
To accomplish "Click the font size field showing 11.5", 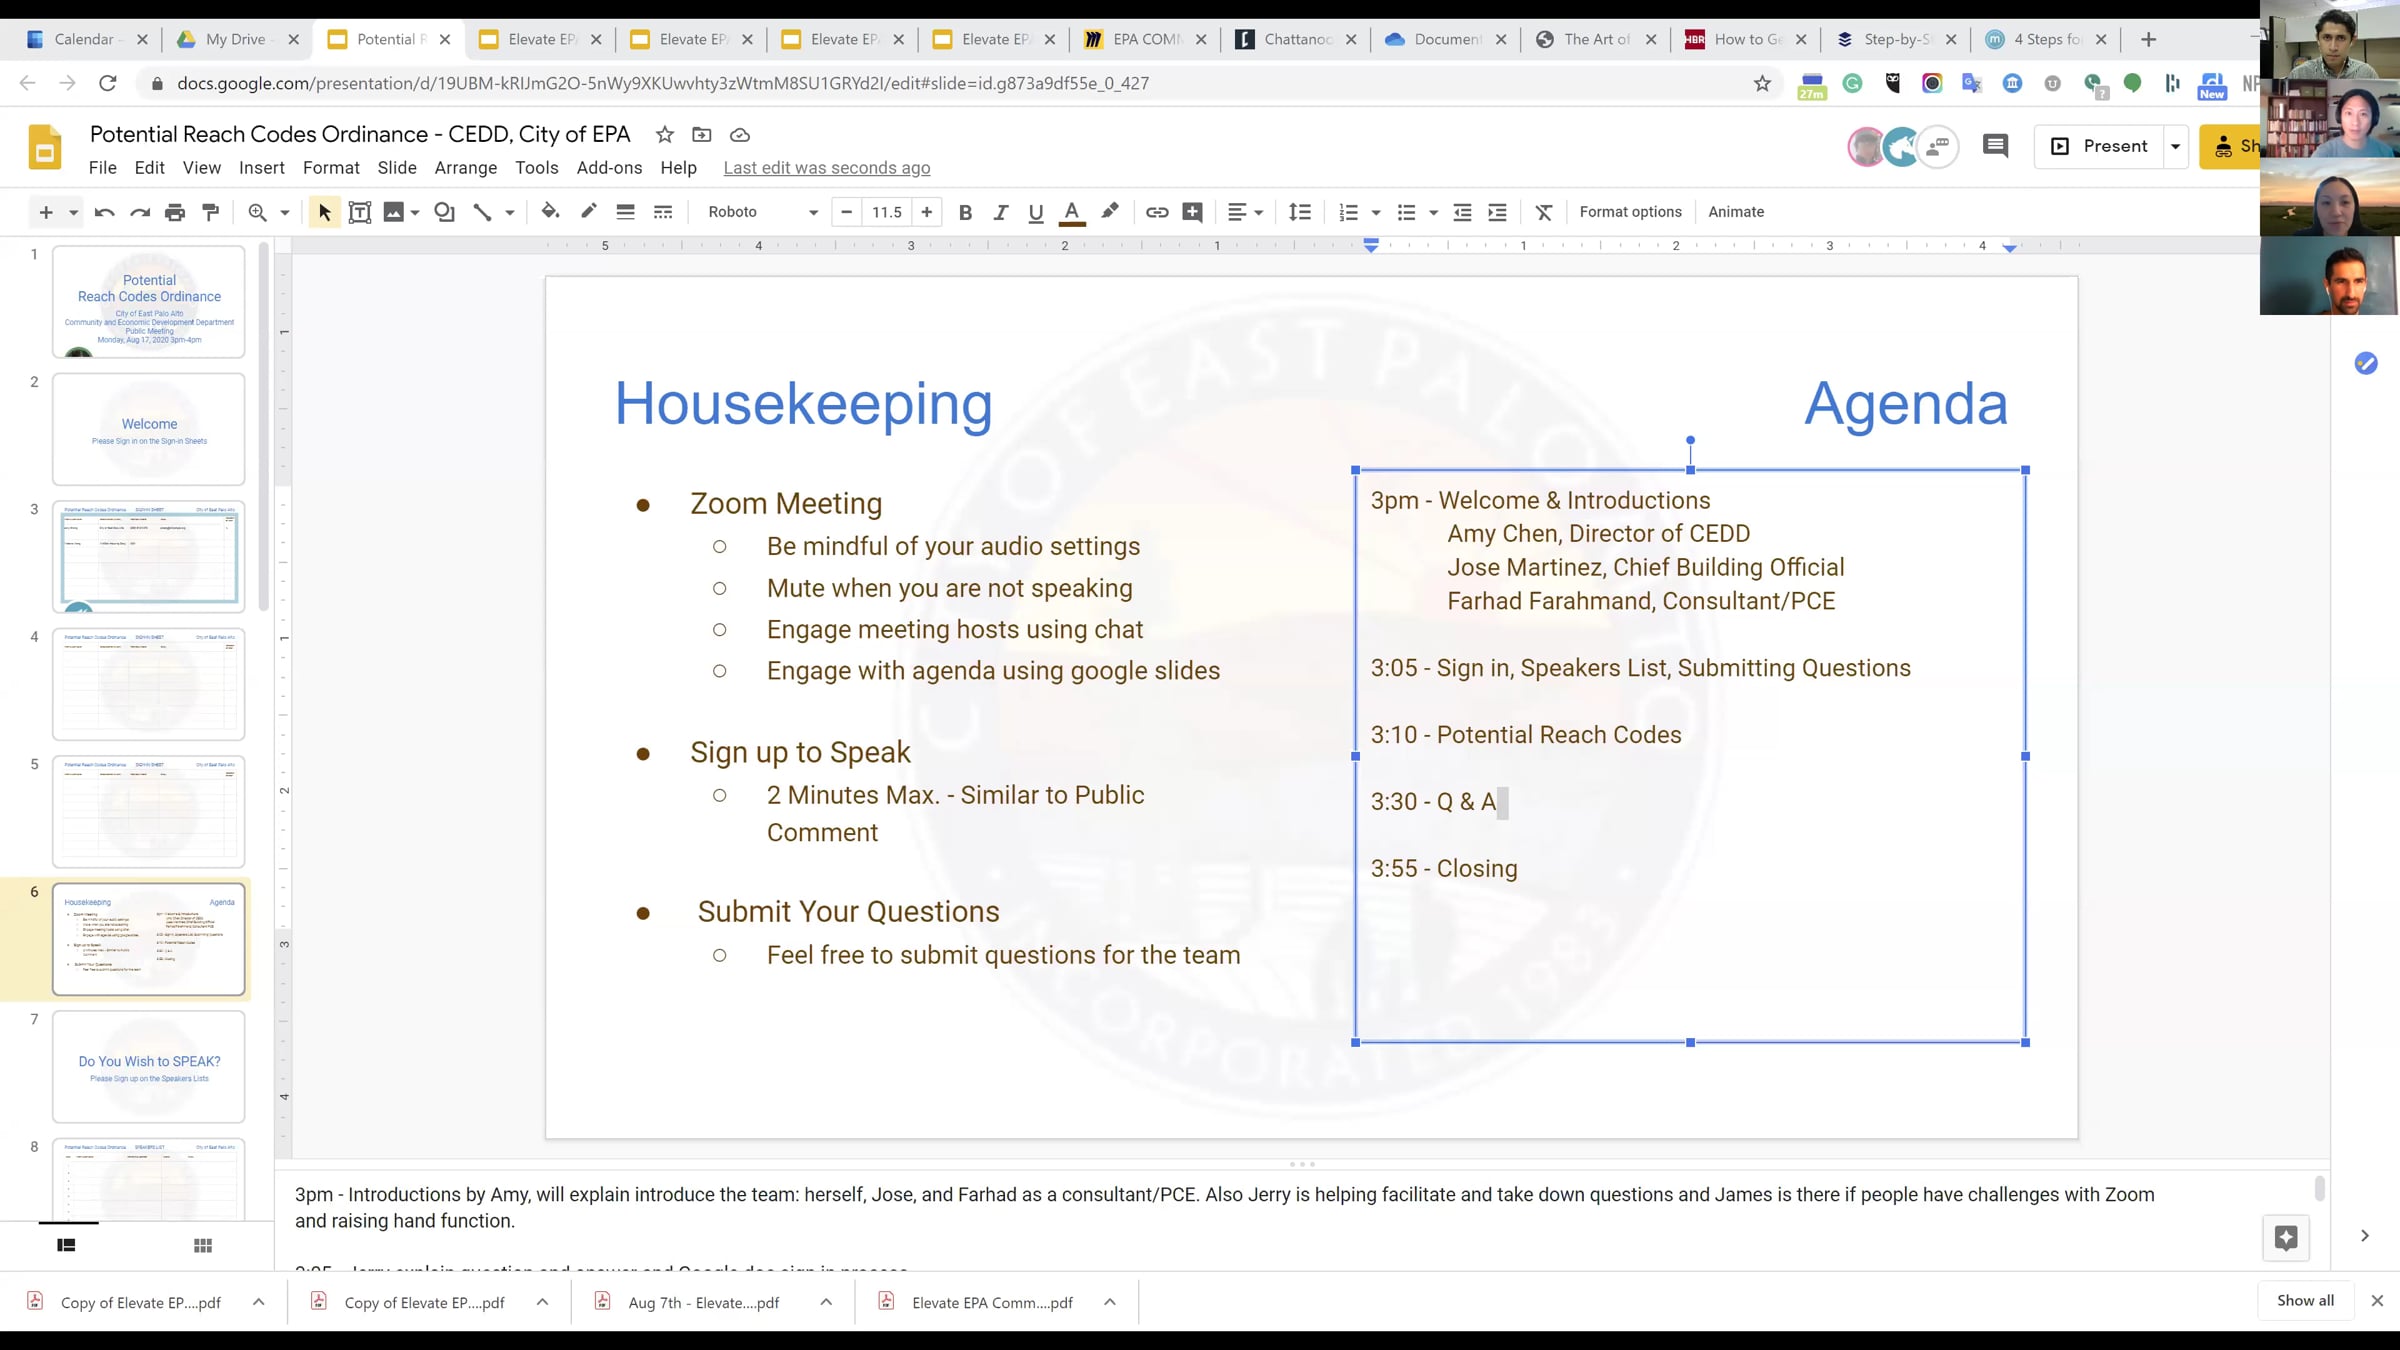I will coord(887,212).
